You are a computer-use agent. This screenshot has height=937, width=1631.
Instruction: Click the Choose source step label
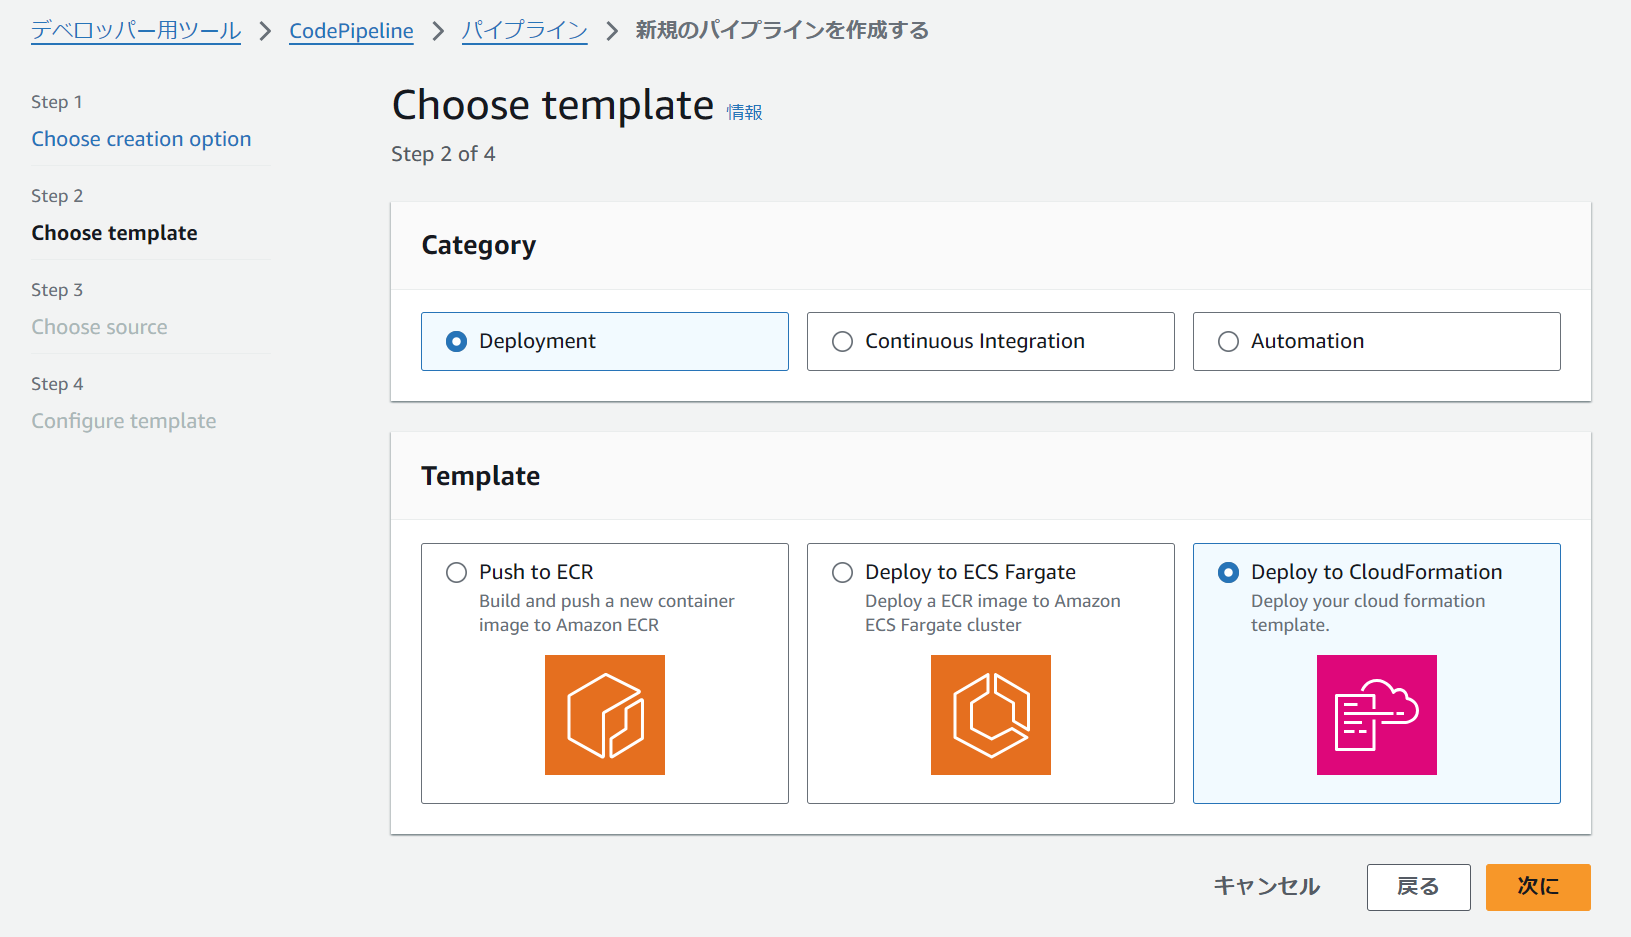[99, 327]
